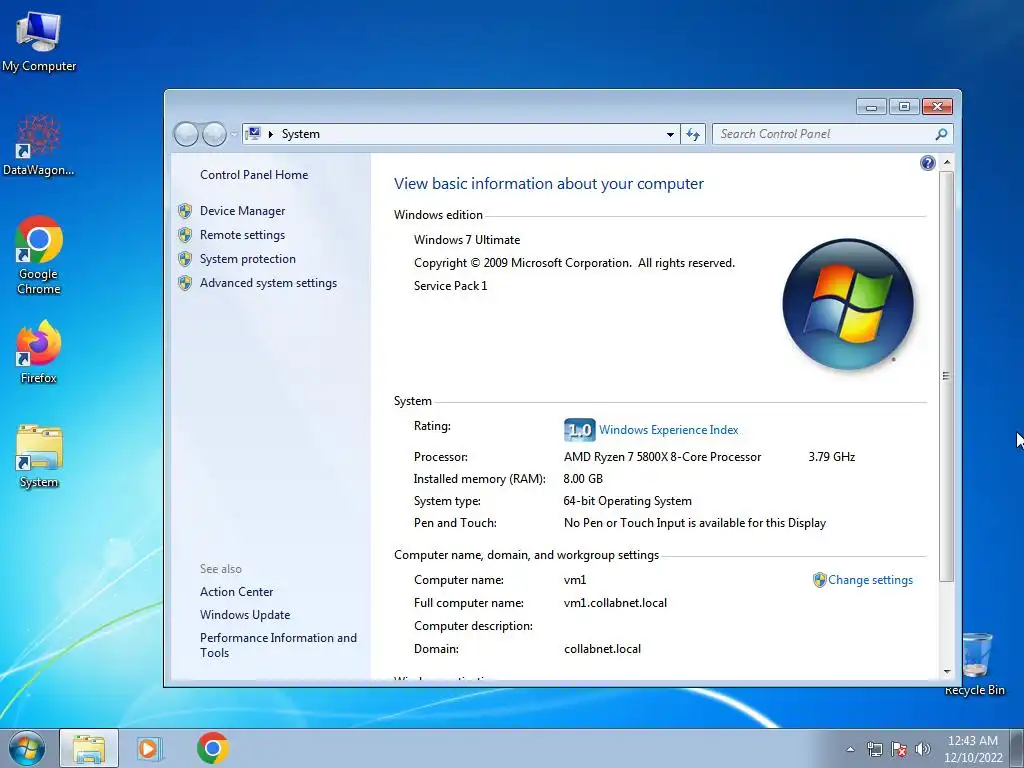Open Chrome from the taskbar
1024x768 pixels.
coord(212,748)
